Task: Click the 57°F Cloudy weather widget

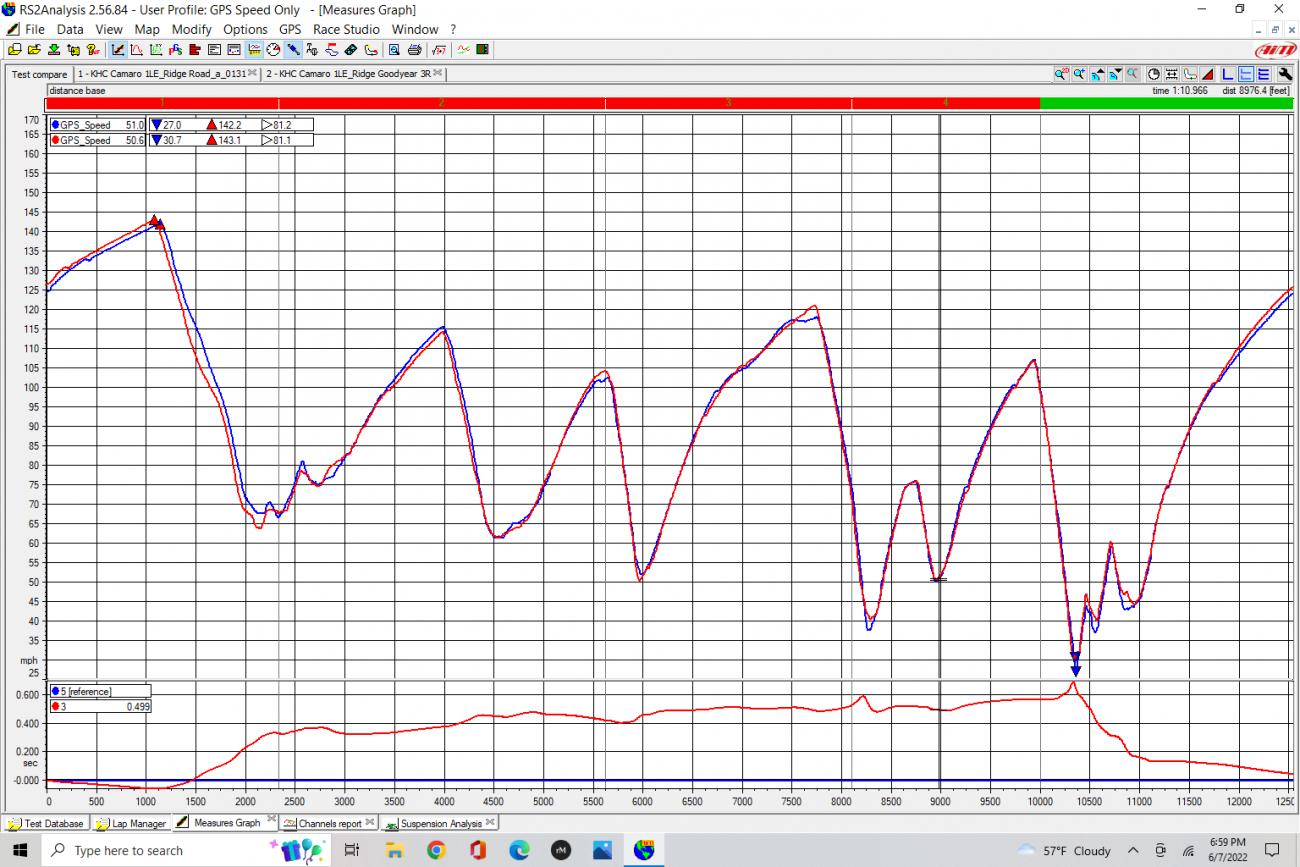Action: pyautogui.click(x=1064, y=850)
